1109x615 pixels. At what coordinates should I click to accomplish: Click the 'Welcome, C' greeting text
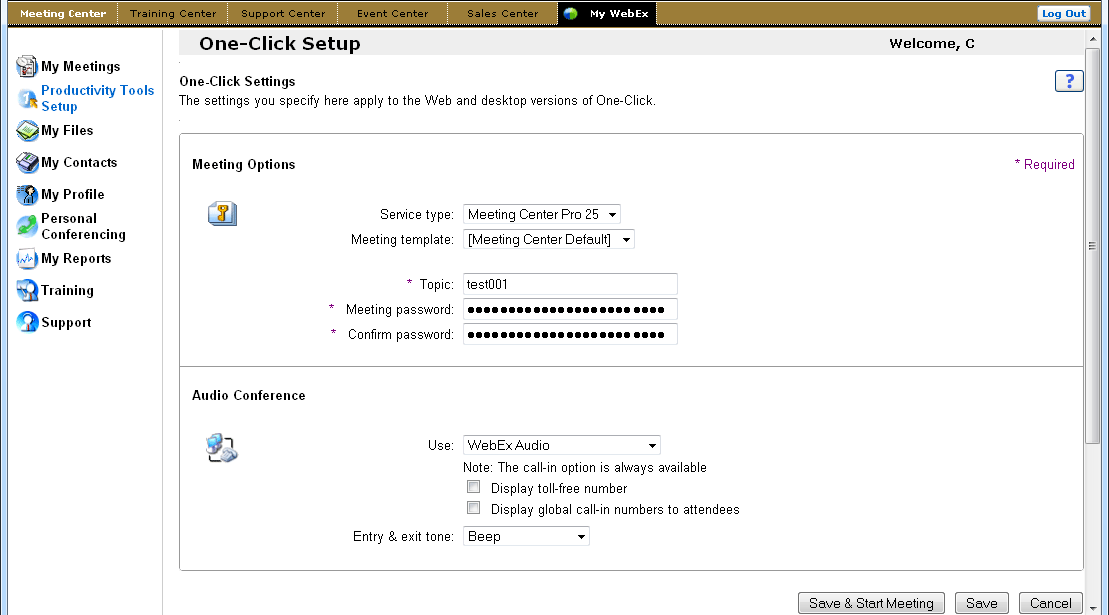(x=932, y=44)
